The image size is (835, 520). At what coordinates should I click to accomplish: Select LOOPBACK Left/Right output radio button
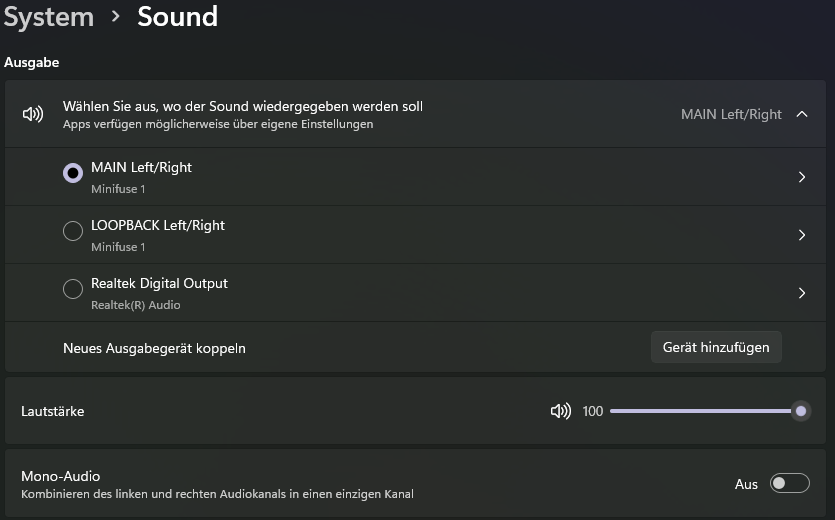coord(73,231)
